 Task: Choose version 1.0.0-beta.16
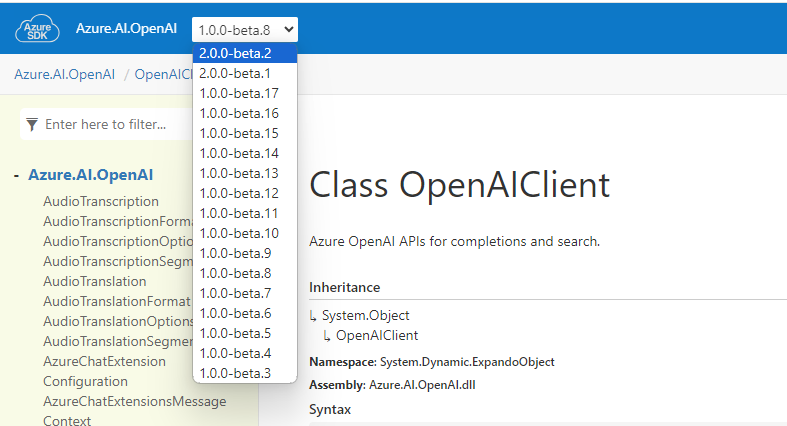click(245, 113)
